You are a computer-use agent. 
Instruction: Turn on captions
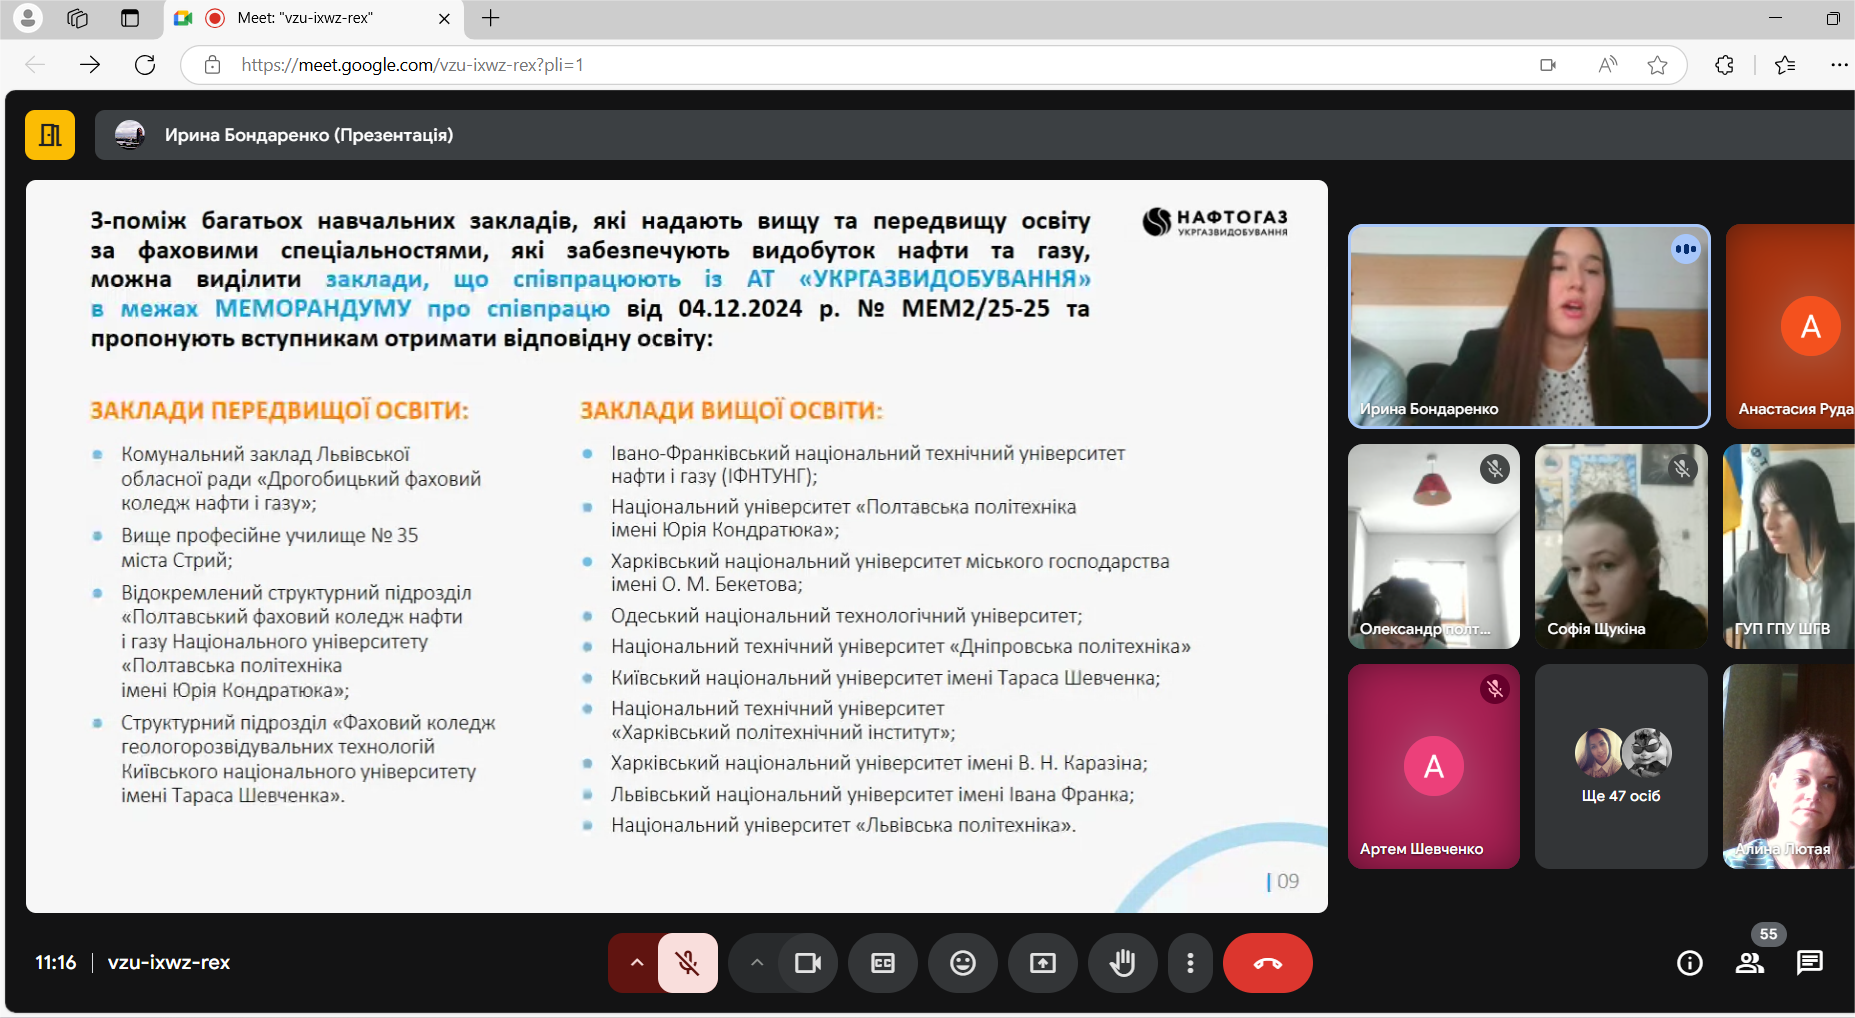pyautogui.click(x=883, y=963)
